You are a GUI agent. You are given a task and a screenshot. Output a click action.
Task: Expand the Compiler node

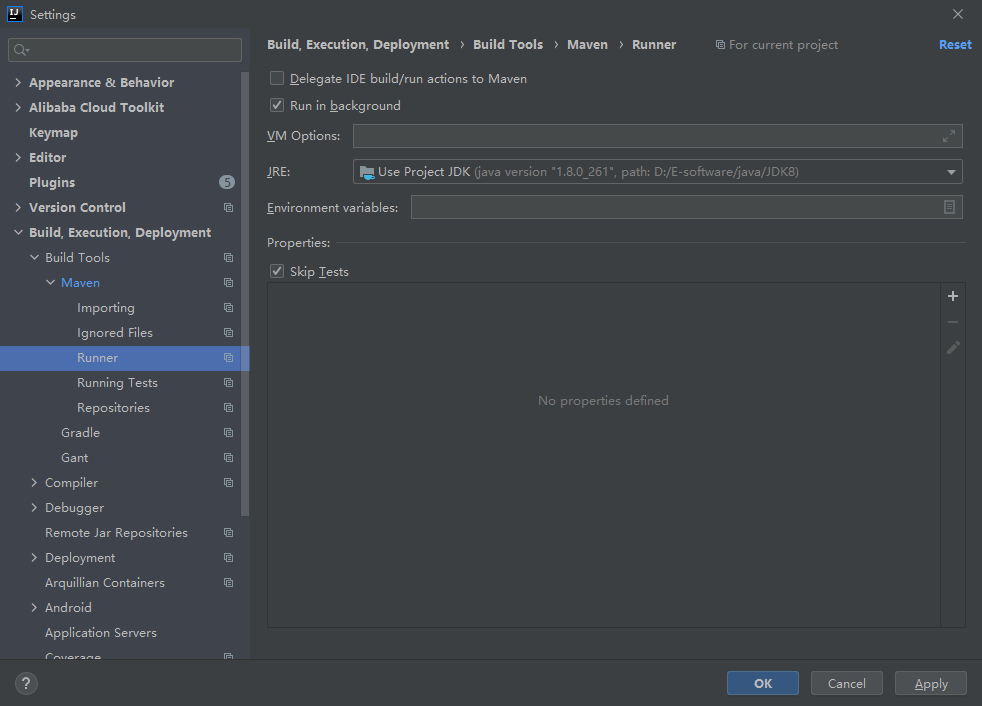(x=34, y=483)
